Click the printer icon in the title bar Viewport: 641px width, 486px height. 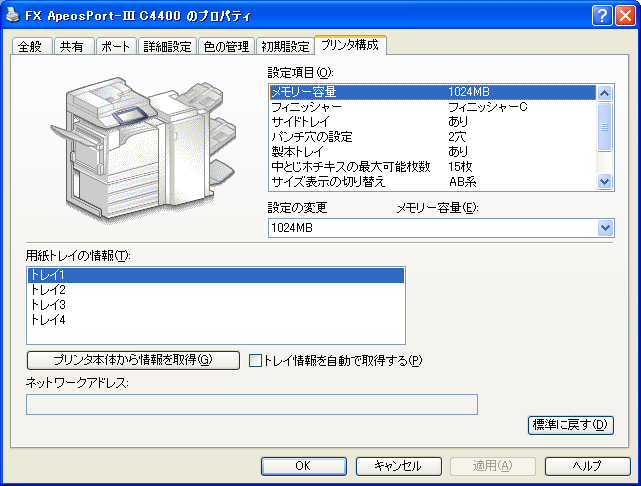point(13,15)
